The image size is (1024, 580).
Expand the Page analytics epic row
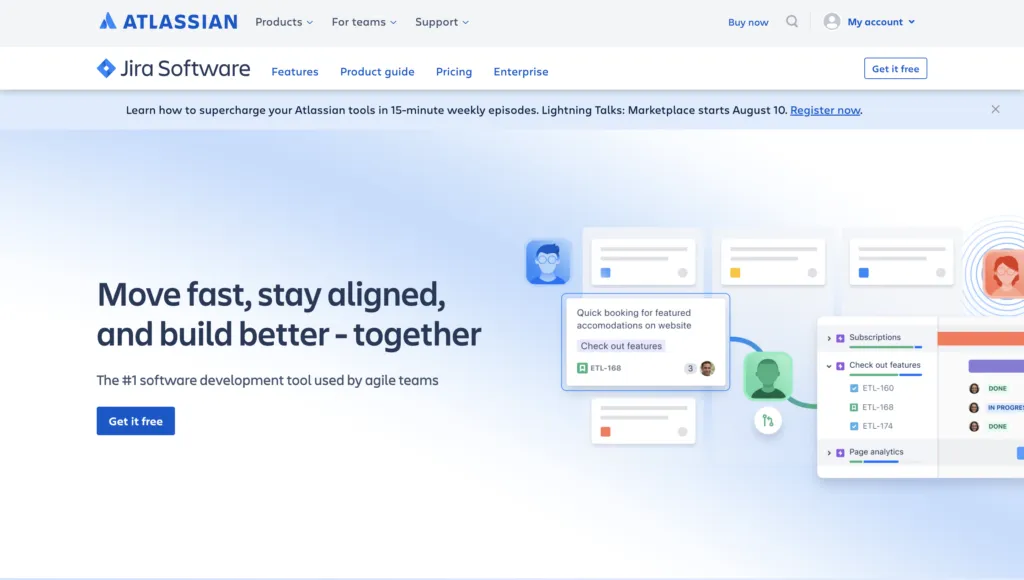tap(829, 453)
